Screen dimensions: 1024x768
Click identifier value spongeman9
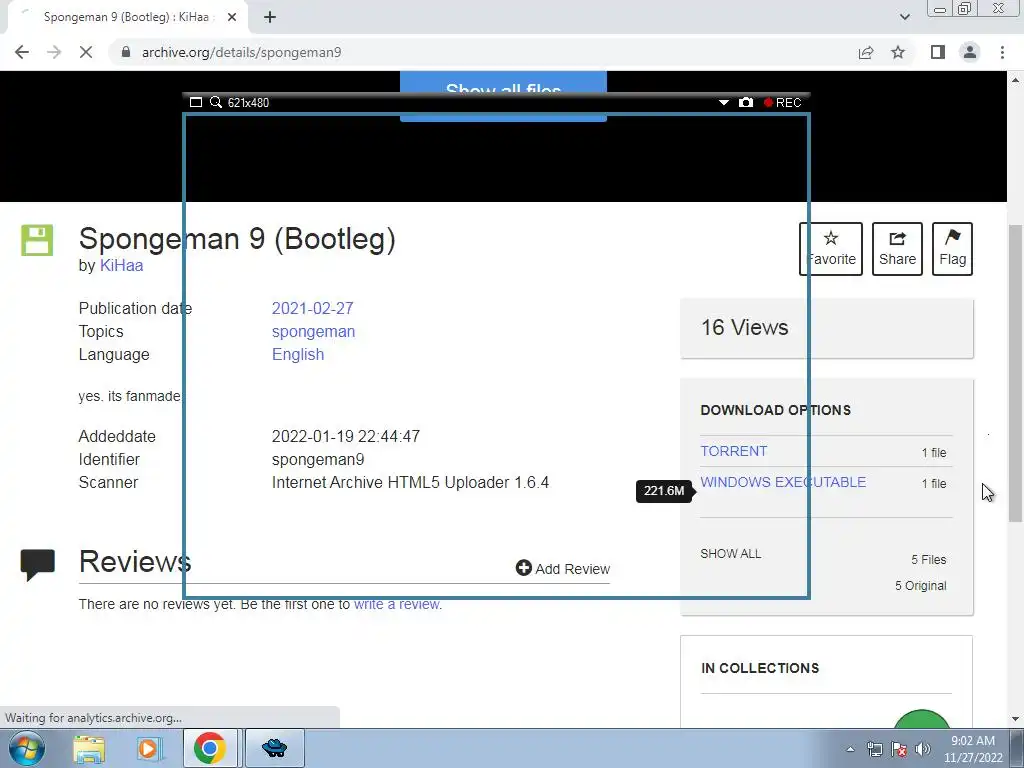pos(318,460)
